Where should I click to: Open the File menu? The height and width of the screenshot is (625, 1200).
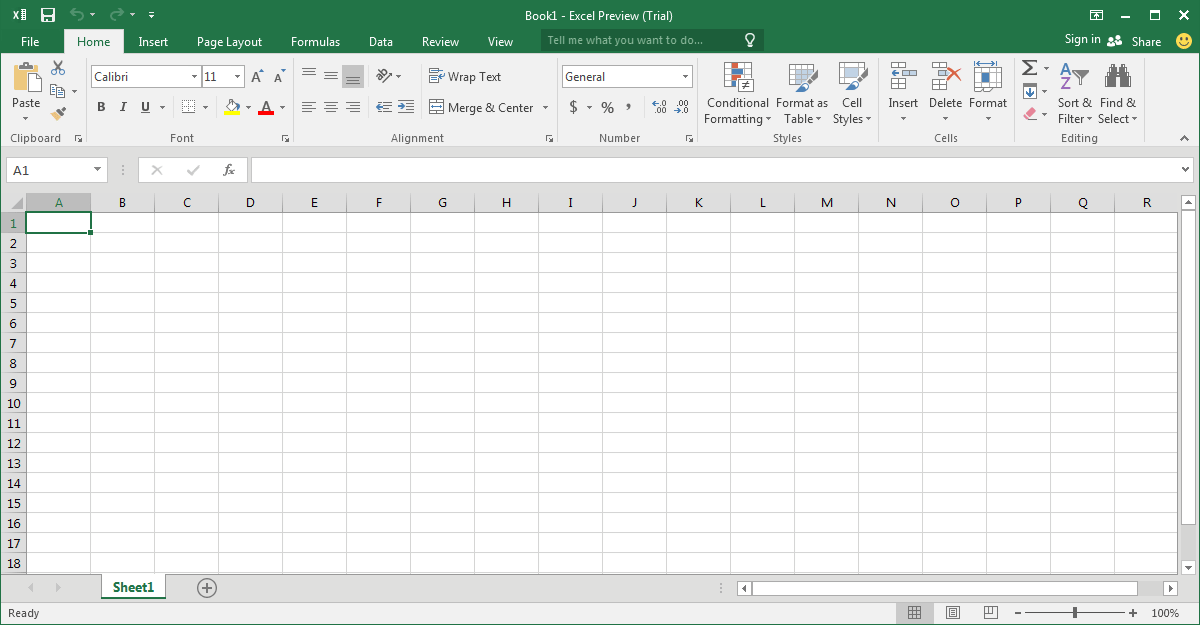point(30,42)
